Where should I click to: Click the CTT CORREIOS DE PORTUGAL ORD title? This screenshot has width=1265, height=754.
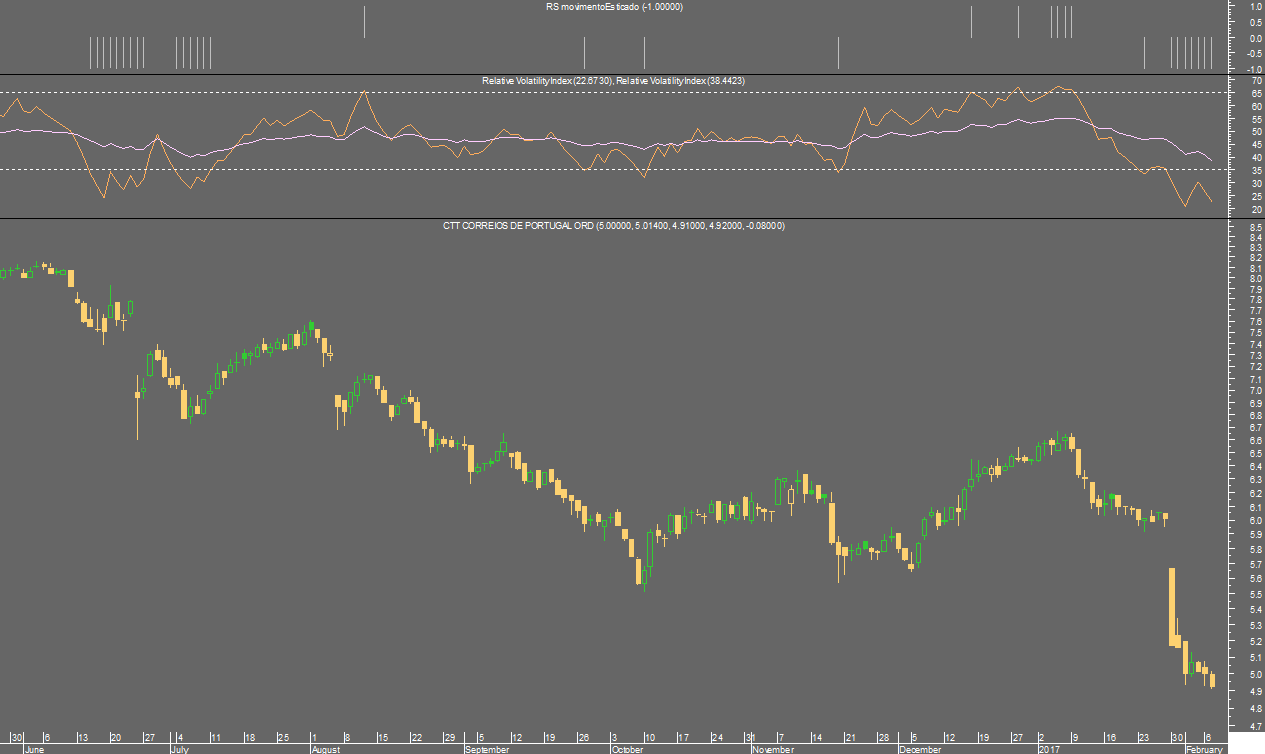click(x=613, y=226)
